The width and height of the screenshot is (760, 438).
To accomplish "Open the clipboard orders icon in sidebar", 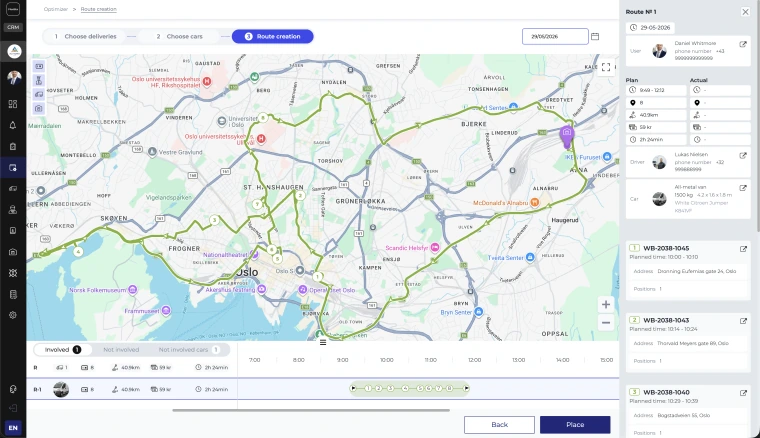I will pyautogui.click(x=13, y=146).
